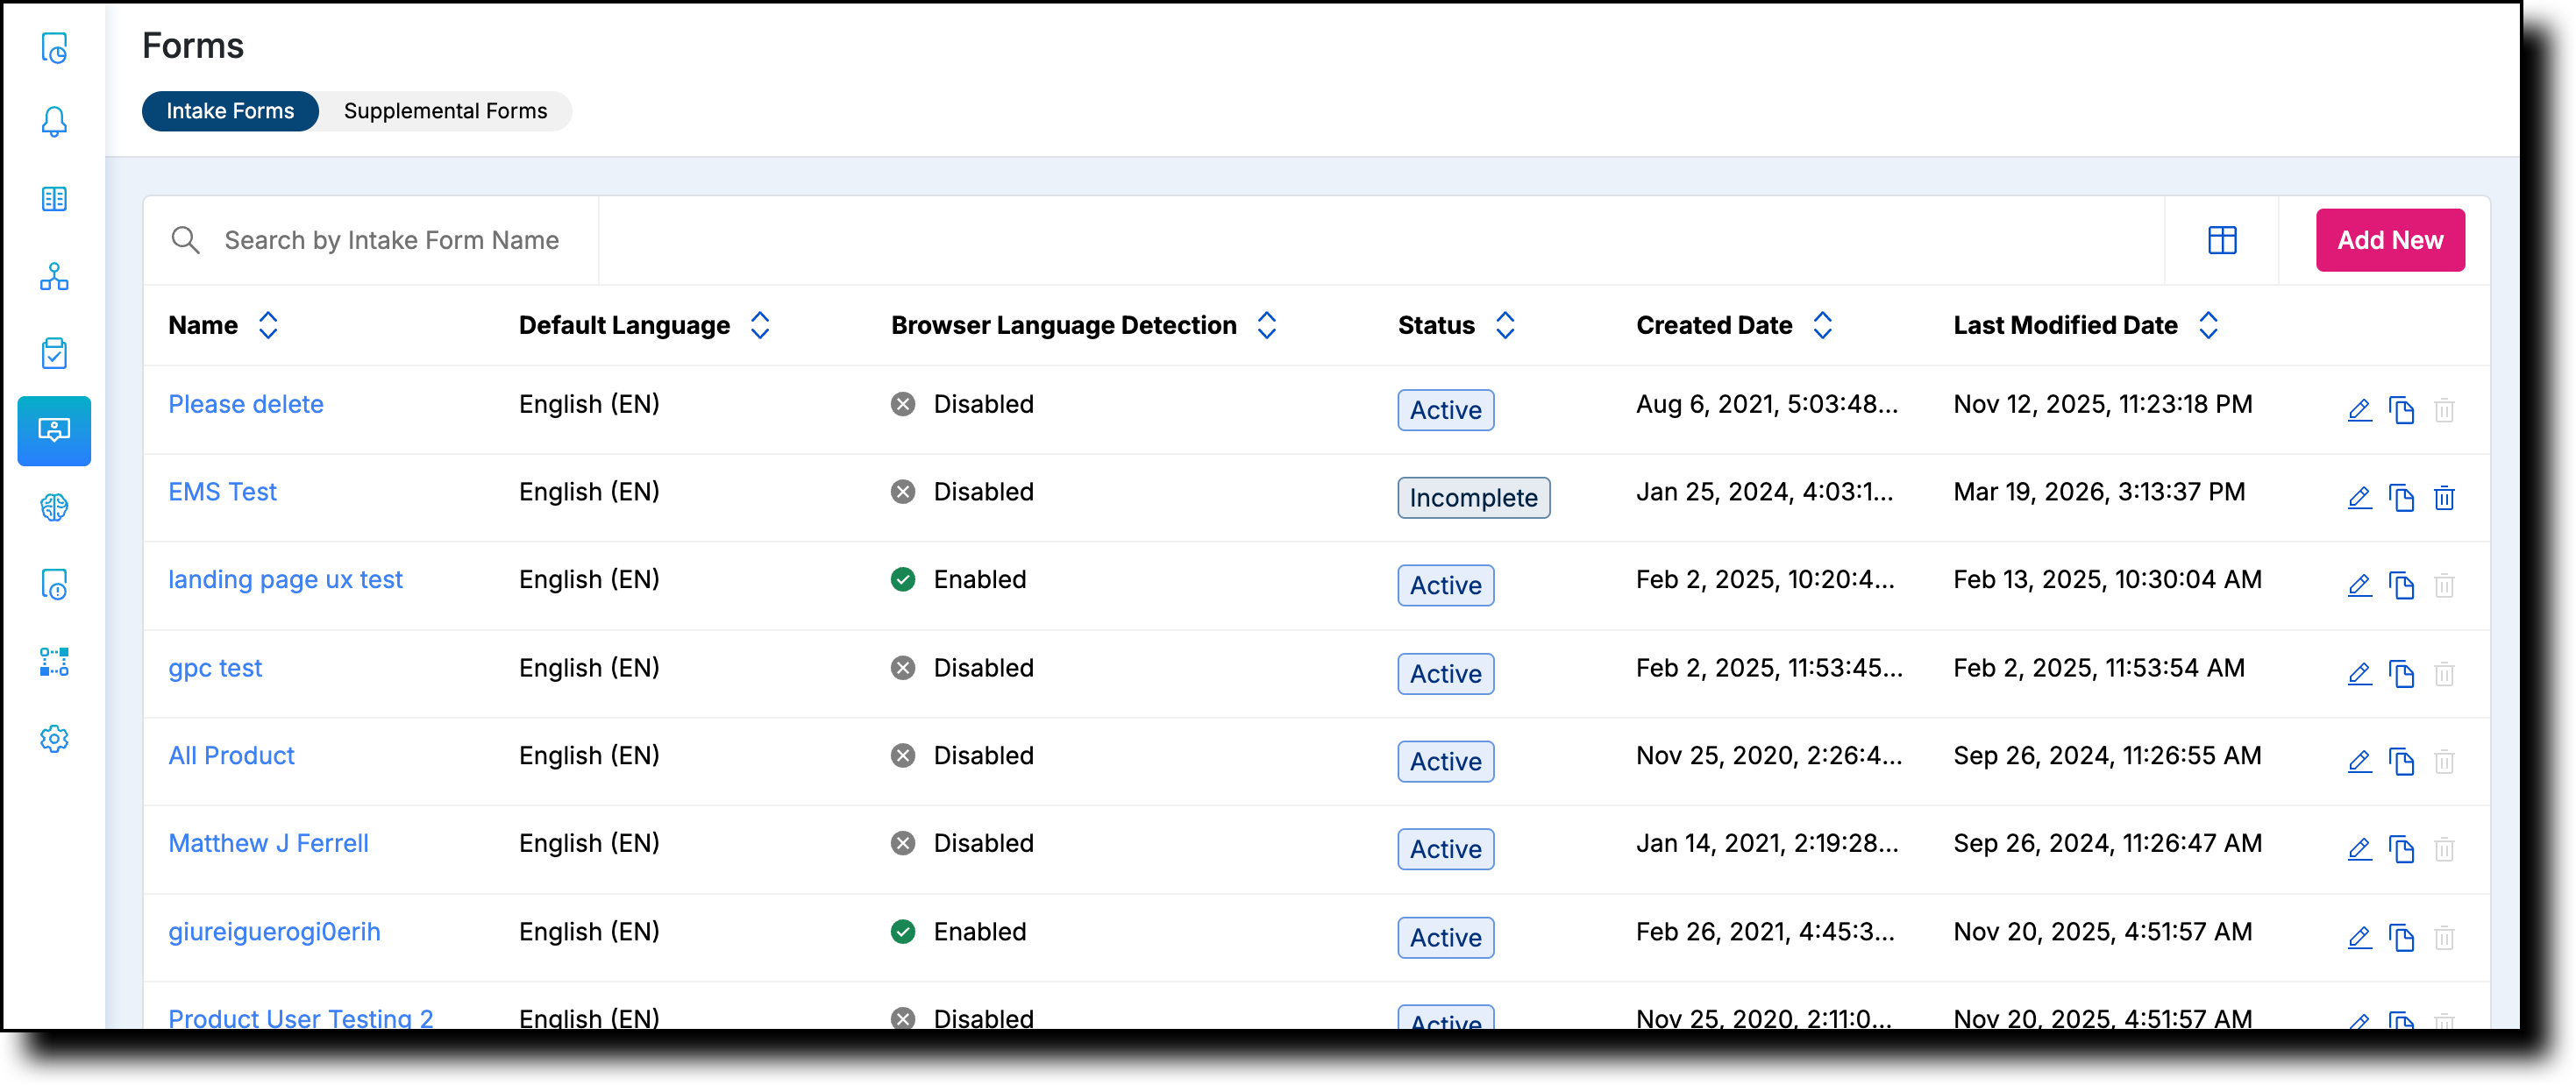Edit the Please delete form
Image resolution: width=2576 pixels, height=1085 pixels.
click(2359, 410)
